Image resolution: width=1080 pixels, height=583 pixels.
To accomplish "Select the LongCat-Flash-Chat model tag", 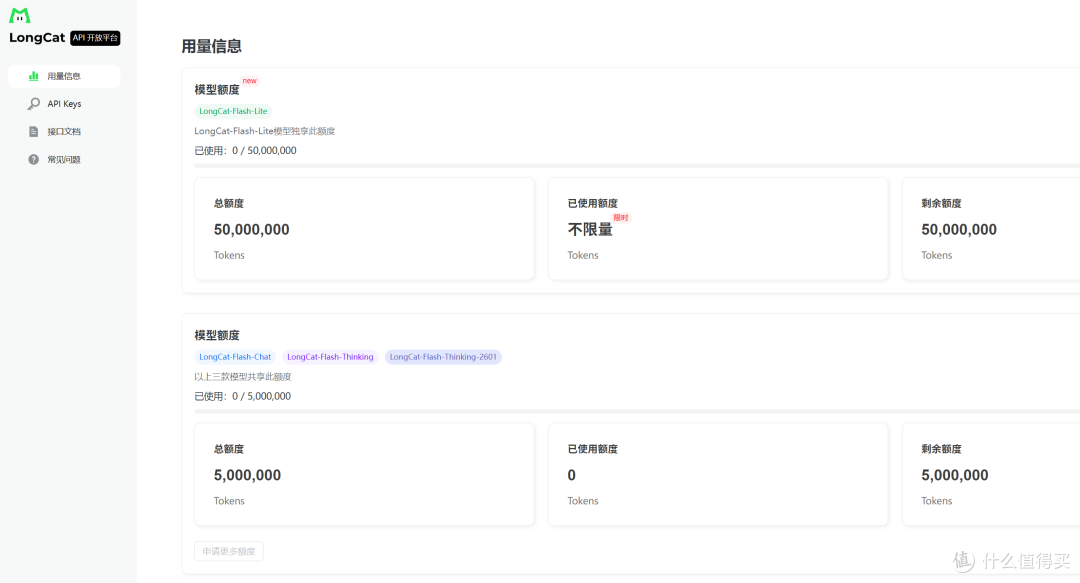I will (x=235, y=357).
